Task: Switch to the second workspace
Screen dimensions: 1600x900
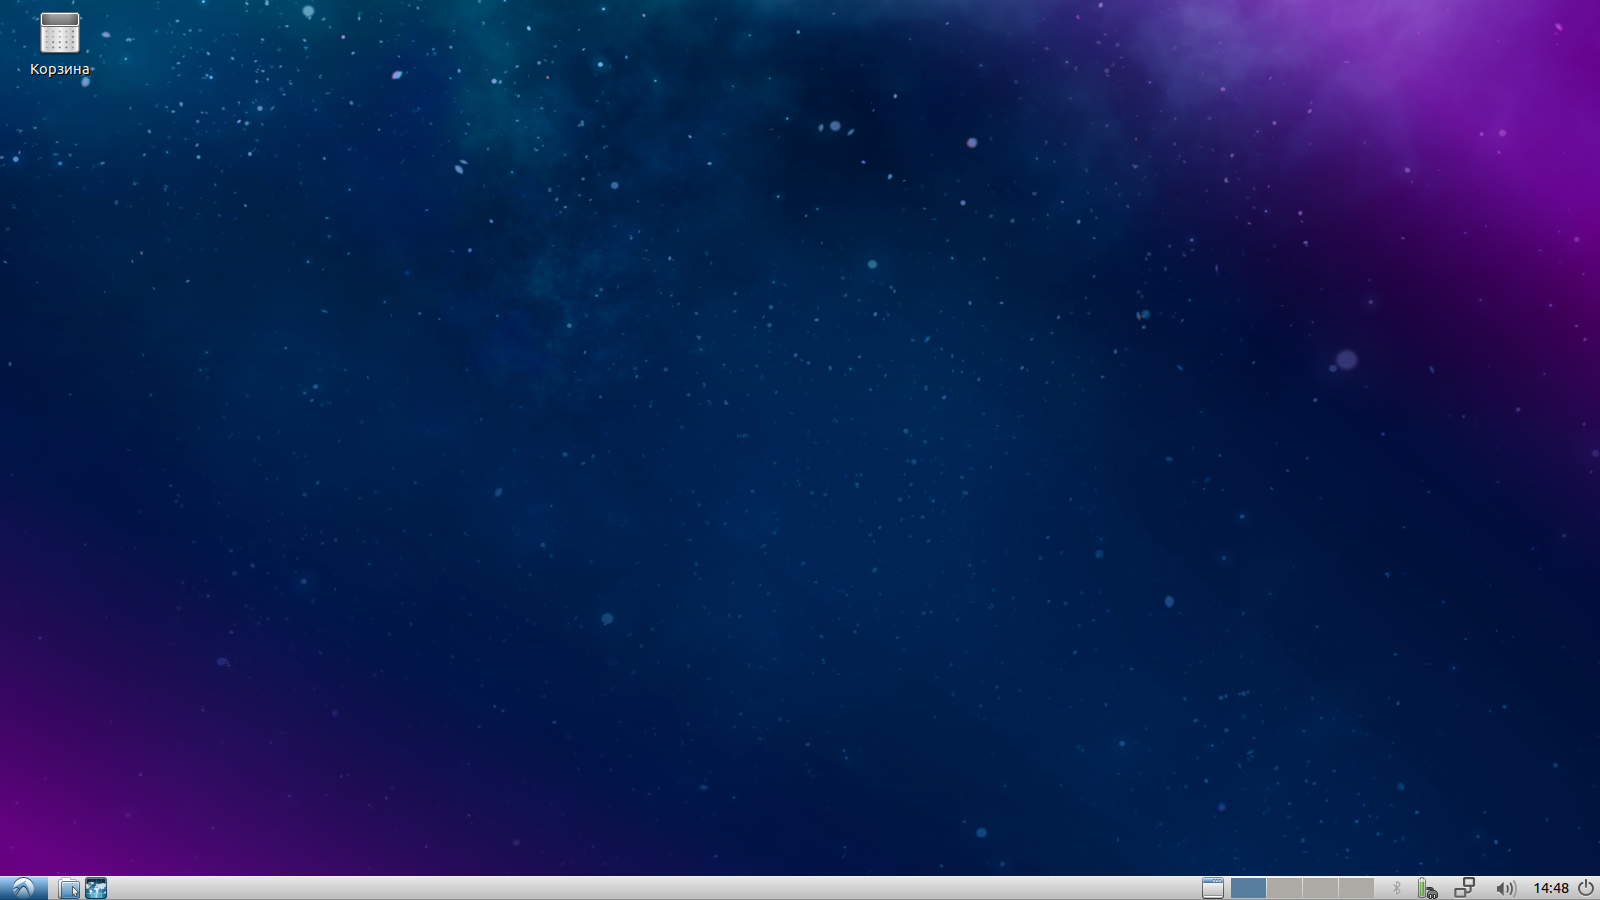Action: coord(1284,888)
